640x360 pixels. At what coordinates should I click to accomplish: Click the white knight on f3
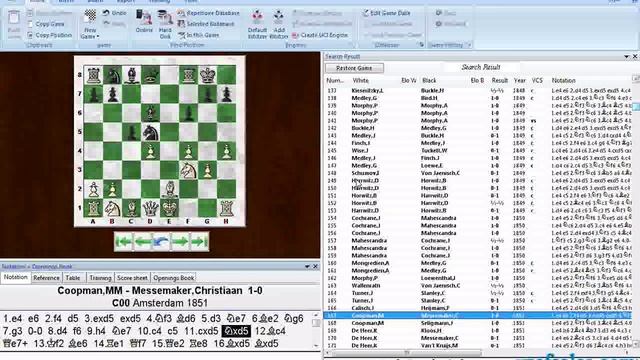coord(189,170)
